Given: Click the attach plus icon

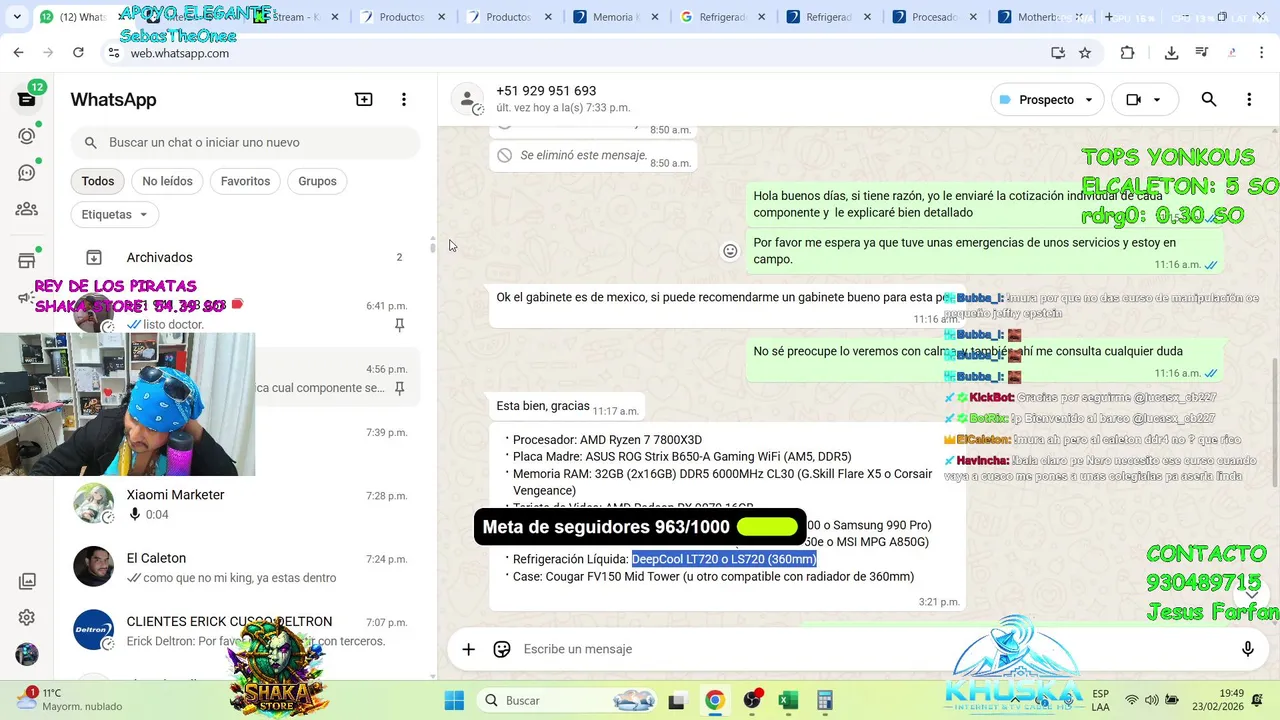Looking at the screenshot, I should (468, 649).
